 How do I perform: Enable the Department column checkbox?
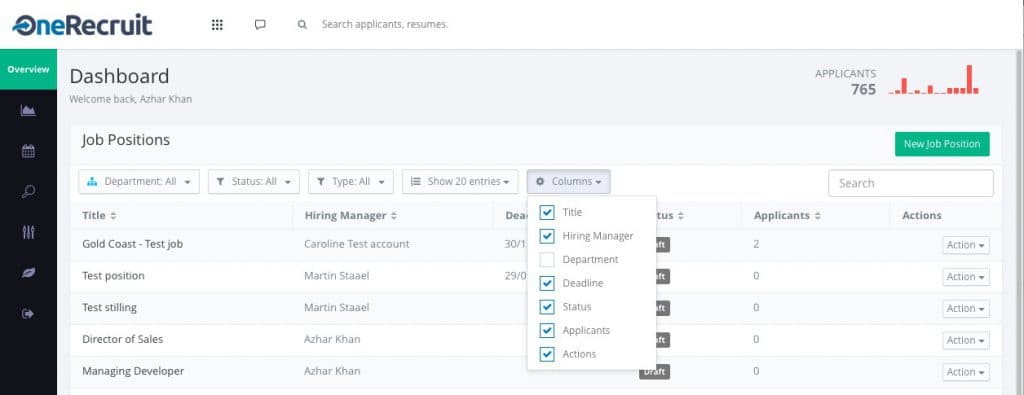point(547,260)
